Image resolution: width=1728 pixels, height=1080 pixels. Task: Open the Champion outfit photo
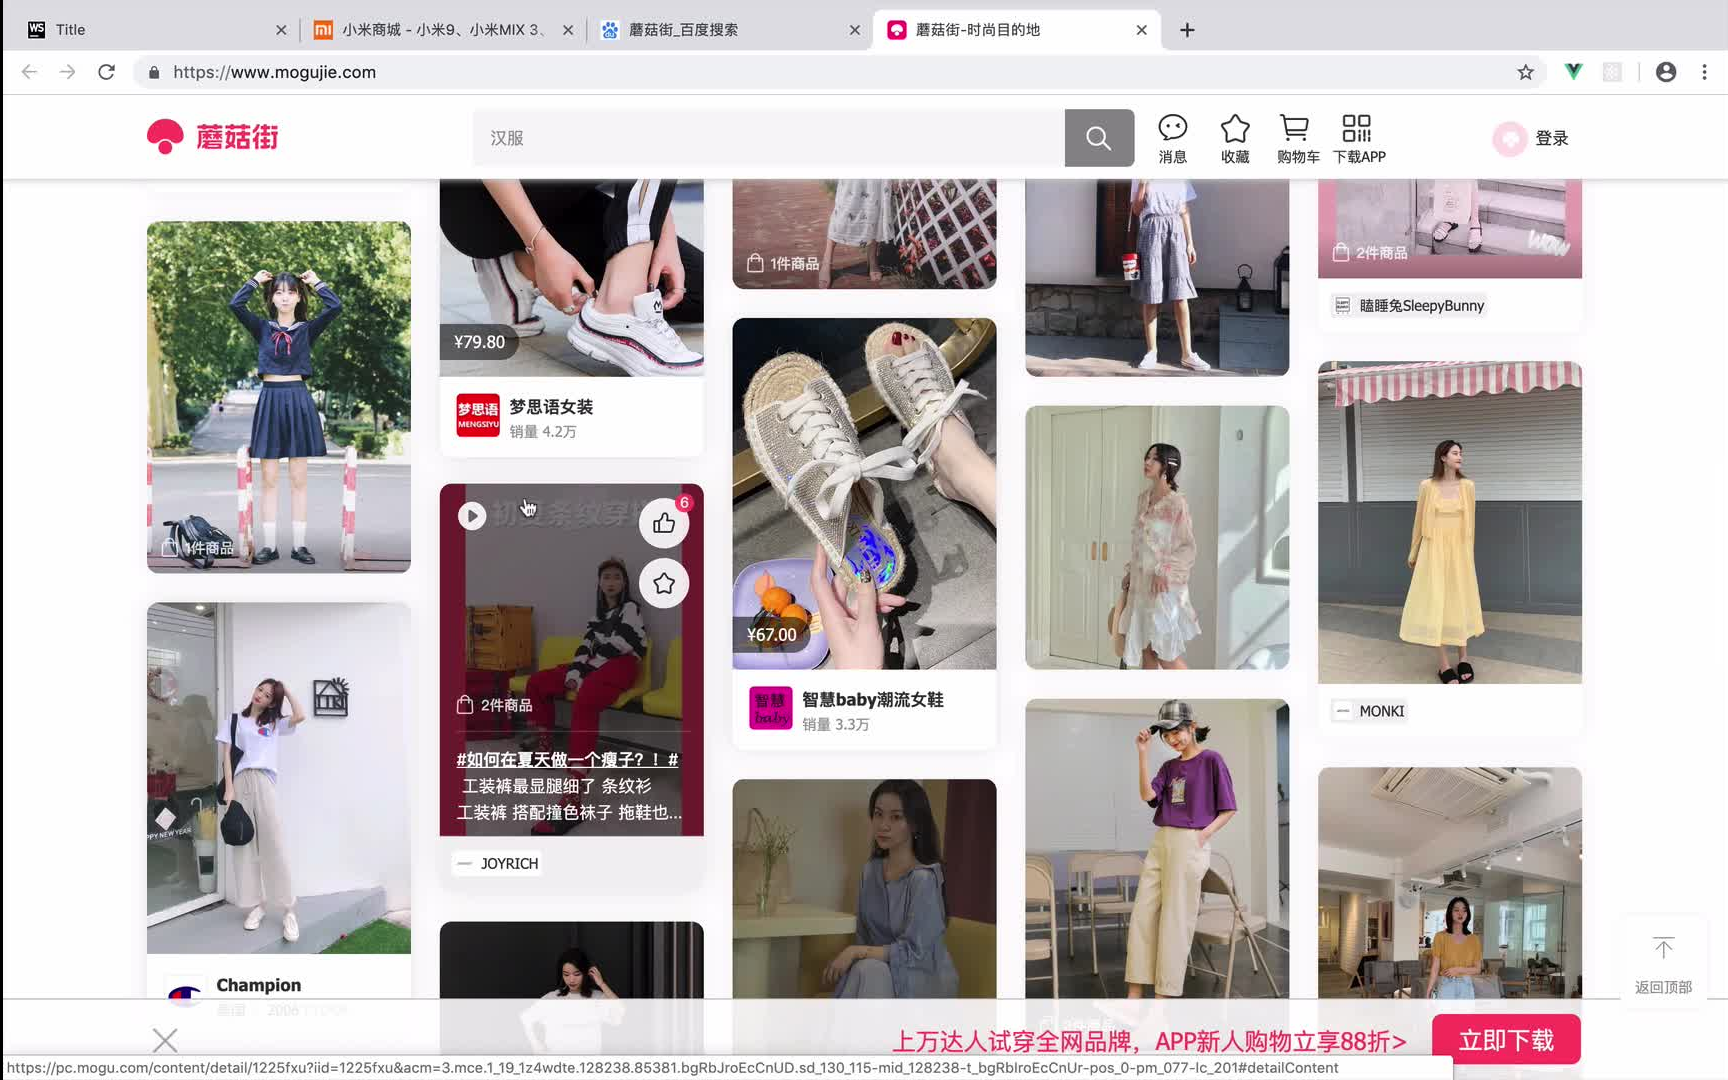[x=279, y=778]
